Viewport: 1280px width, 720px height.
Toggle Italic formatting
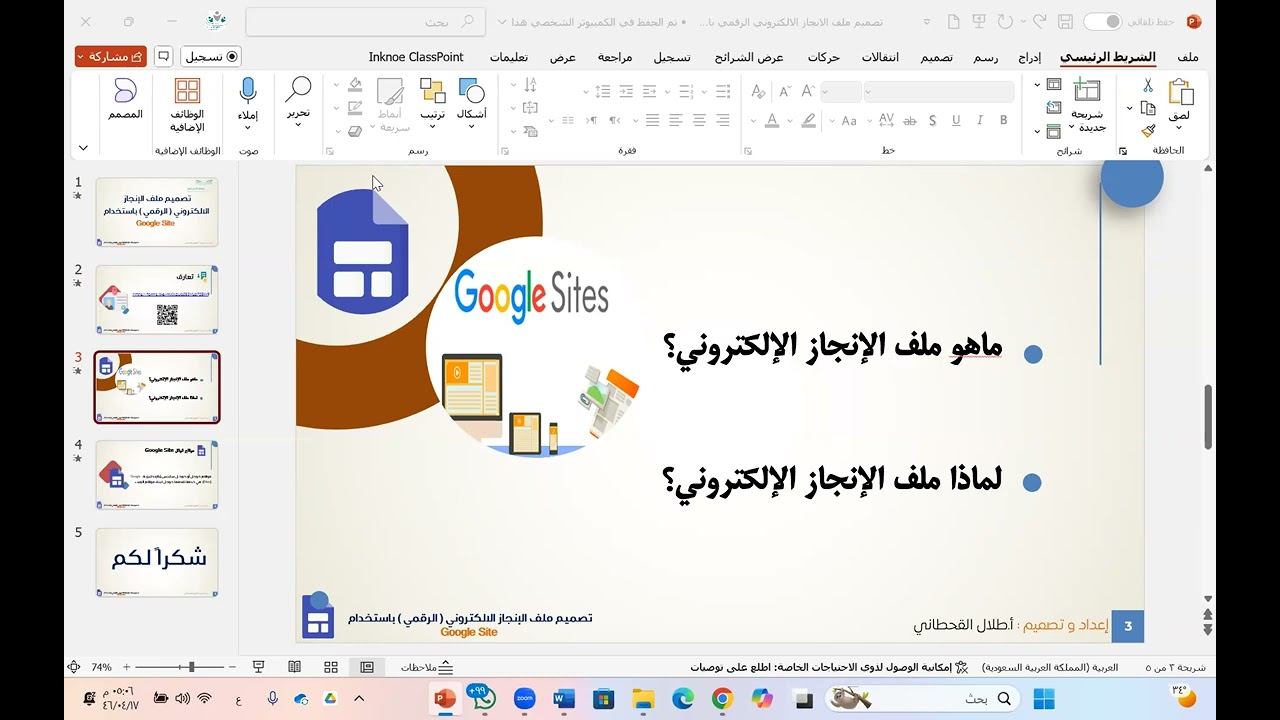(980, 120)
